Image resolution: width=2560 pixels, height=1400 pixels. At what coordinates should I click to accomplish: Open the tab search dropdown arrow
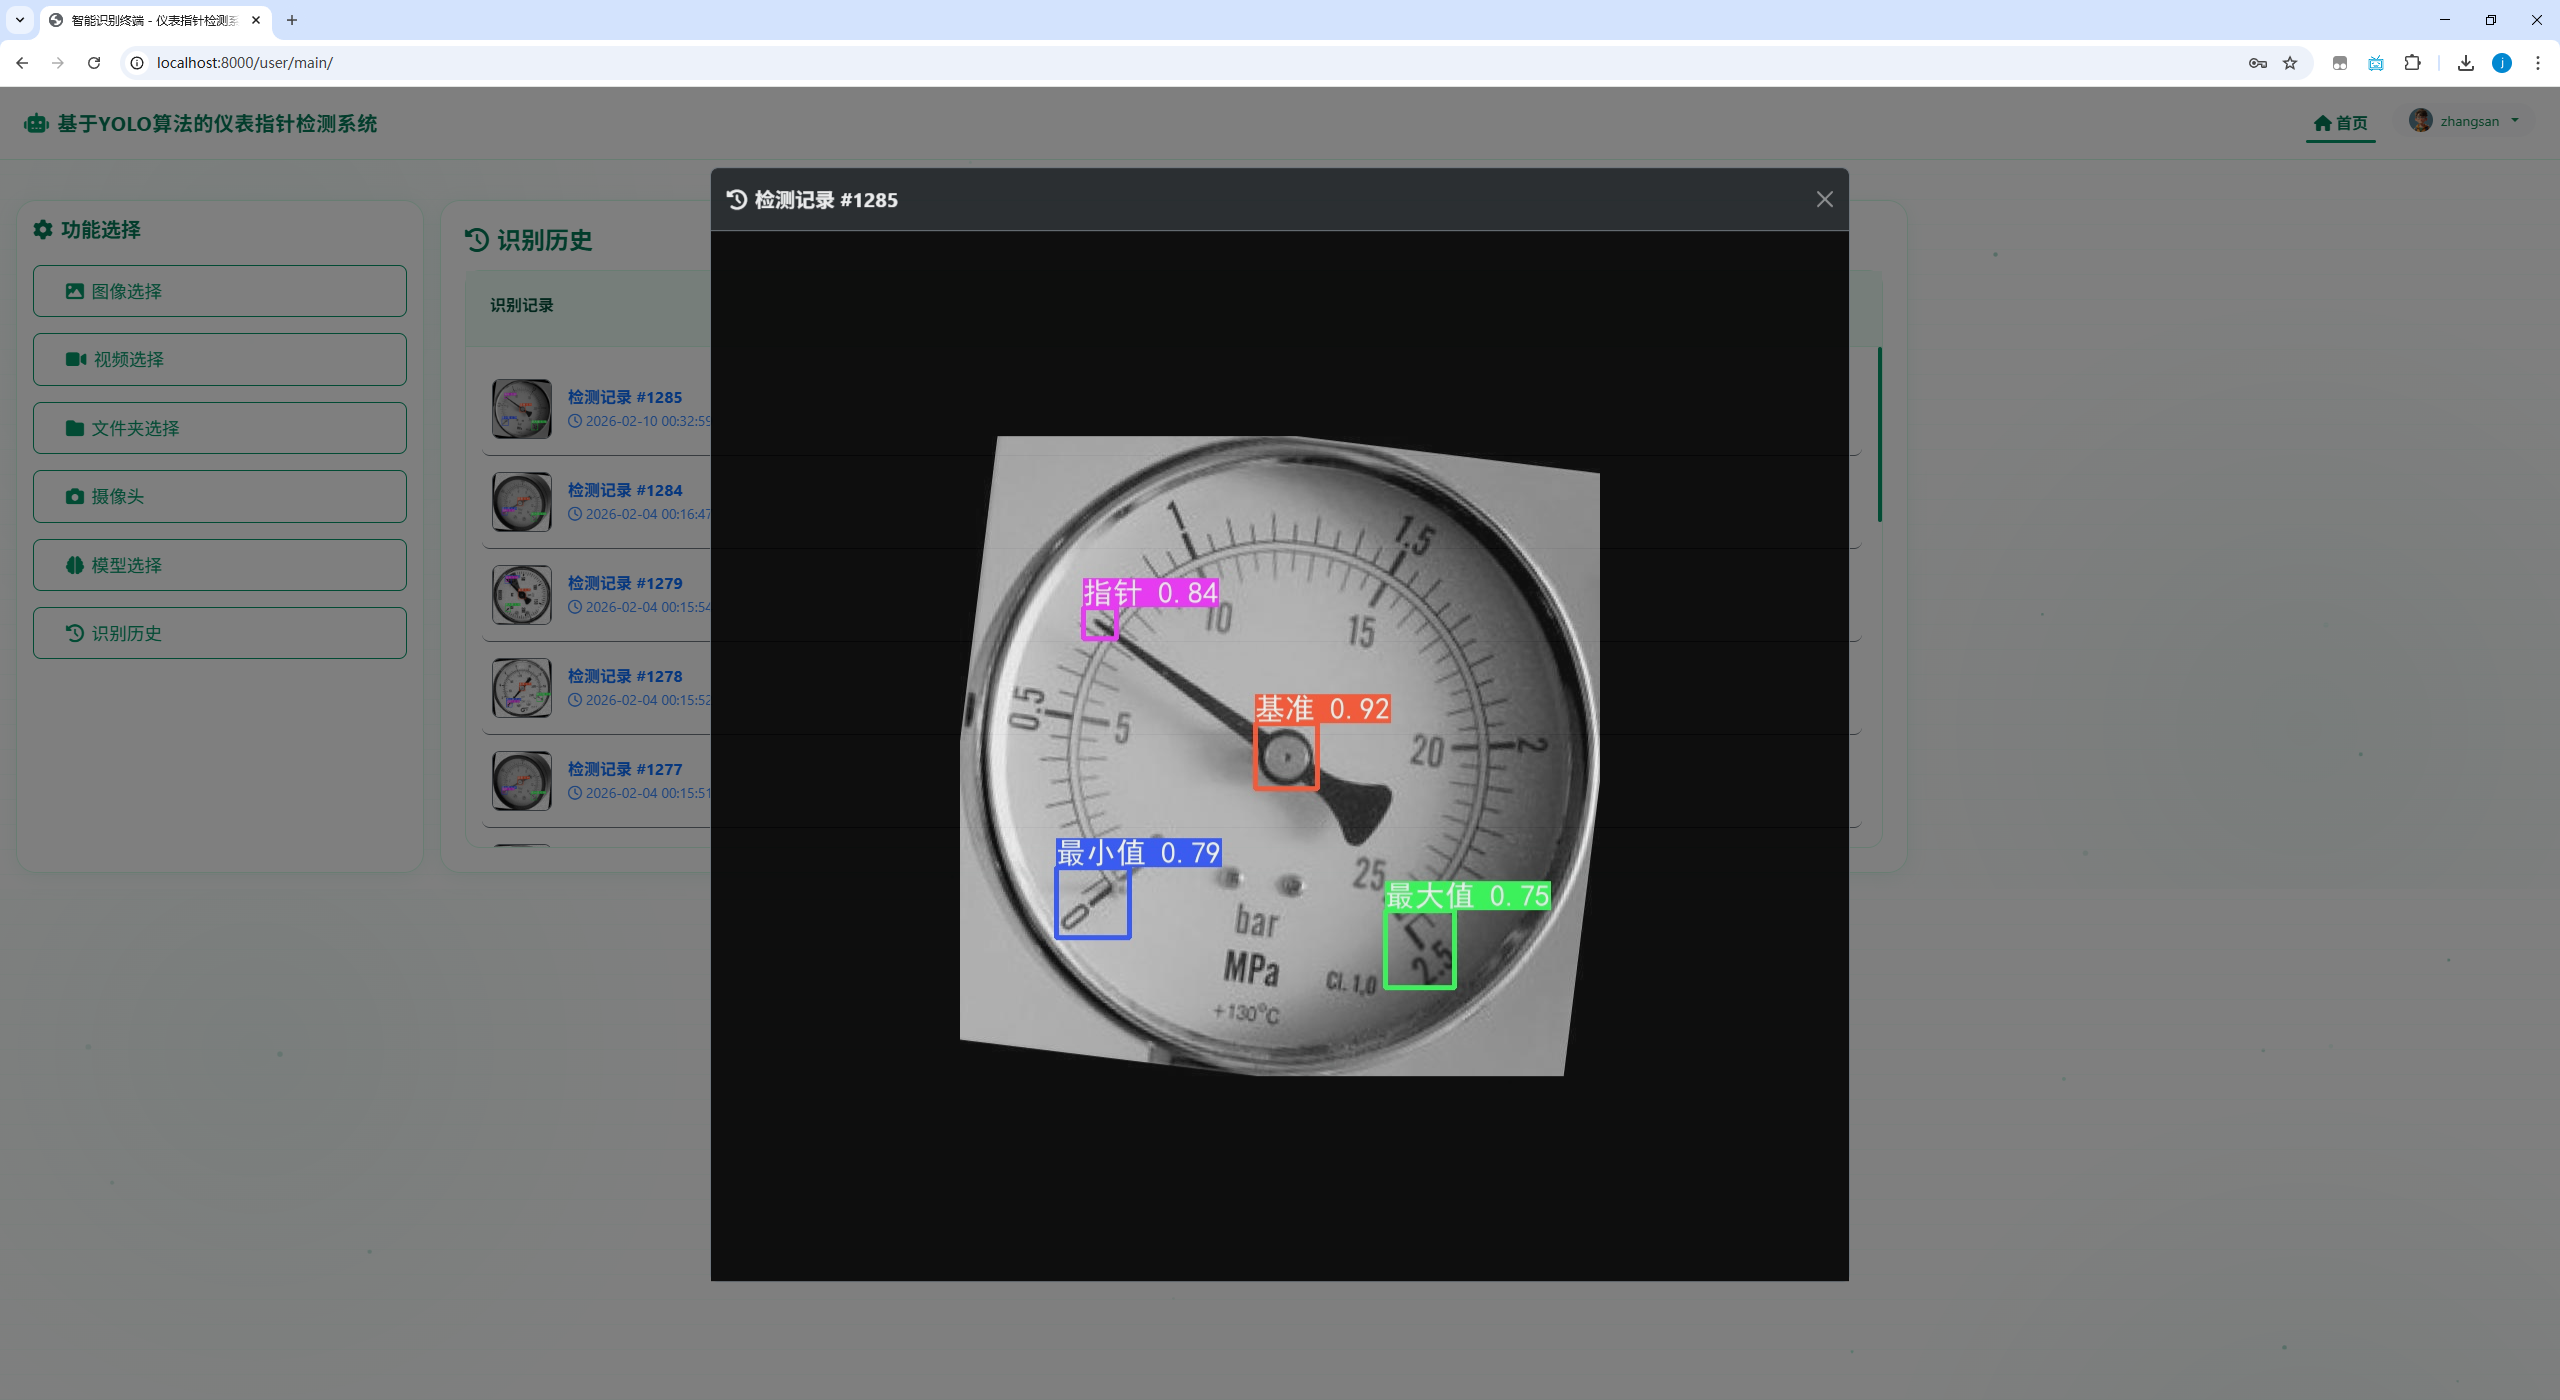(19, 19)
